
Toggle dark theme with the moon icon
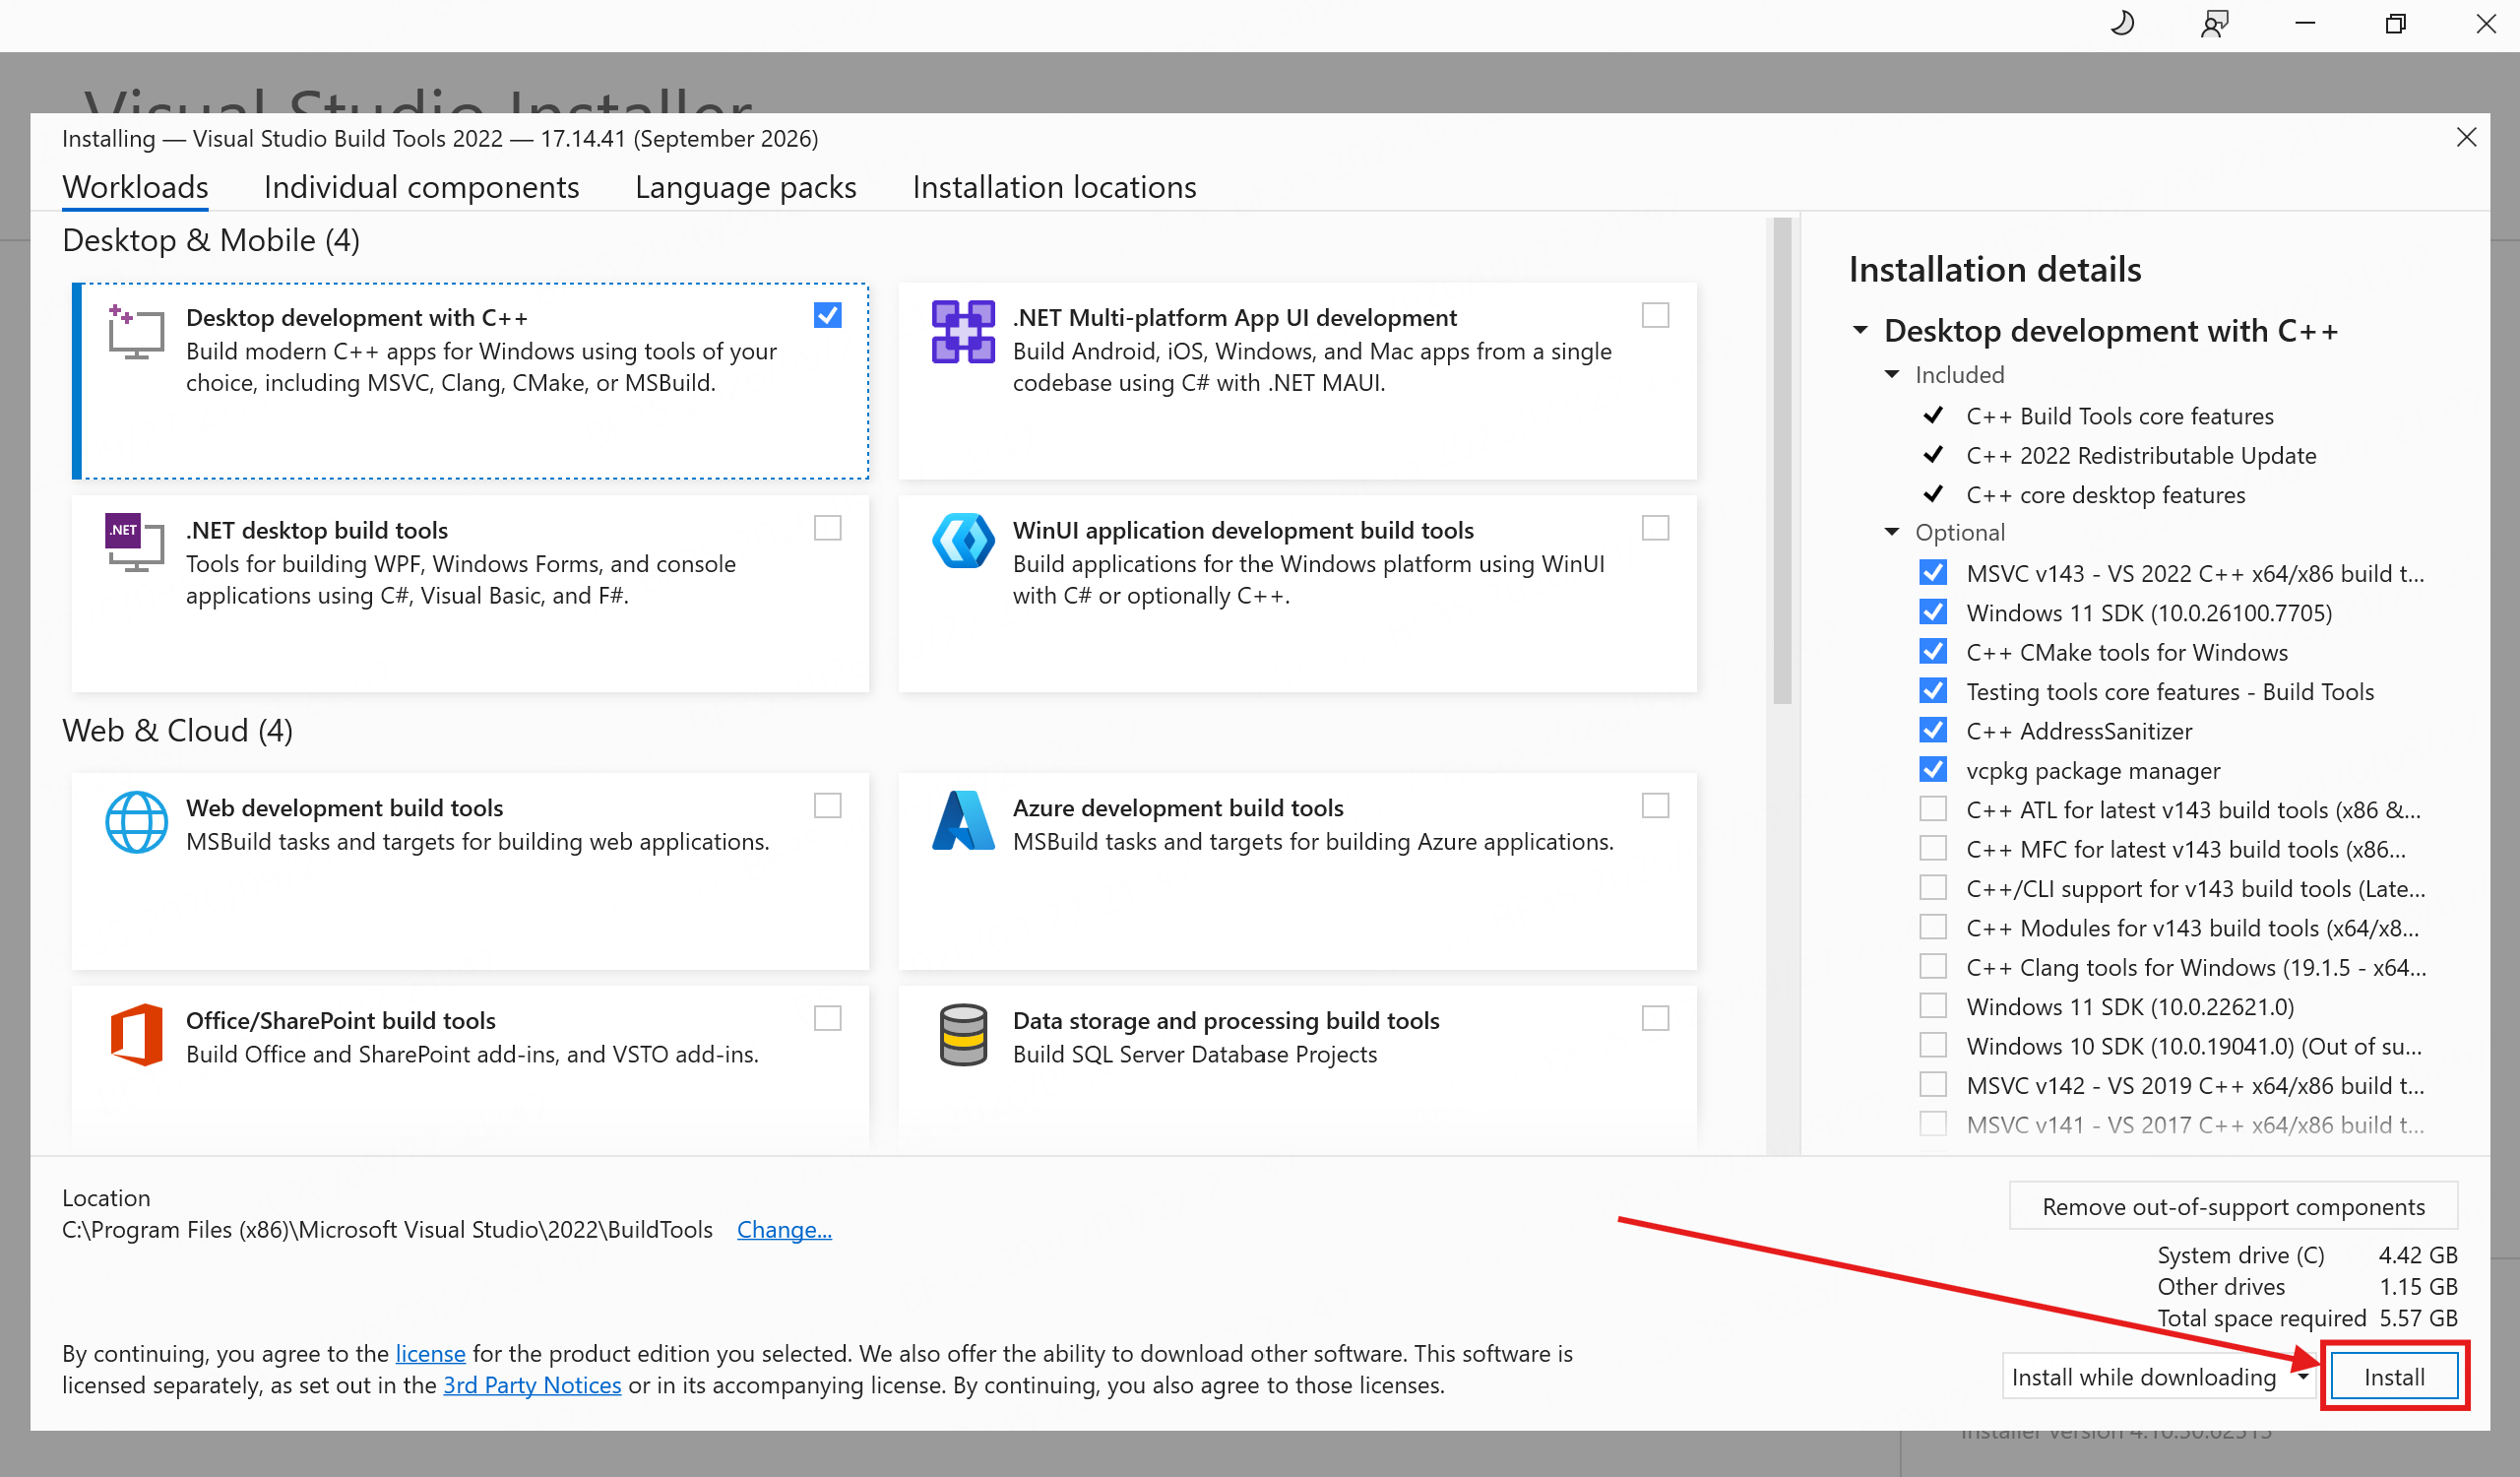[x=2123, y=24]
